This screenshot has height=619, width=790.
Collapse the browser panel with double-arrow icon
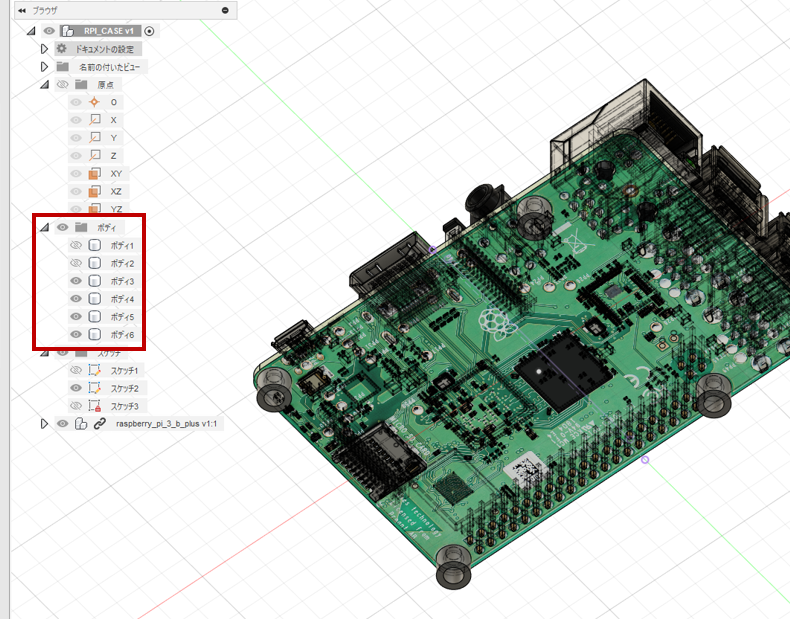click(x=22, y=11)
